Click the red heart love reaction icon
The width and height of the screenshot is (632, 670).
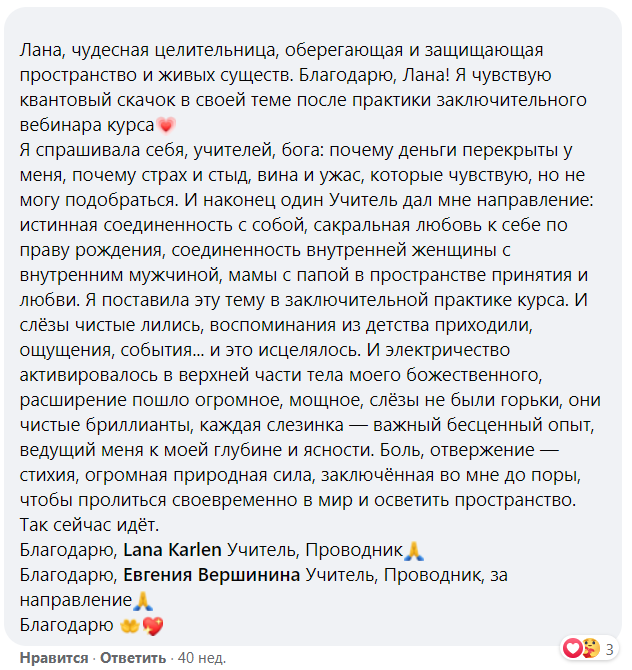[573, 649]
